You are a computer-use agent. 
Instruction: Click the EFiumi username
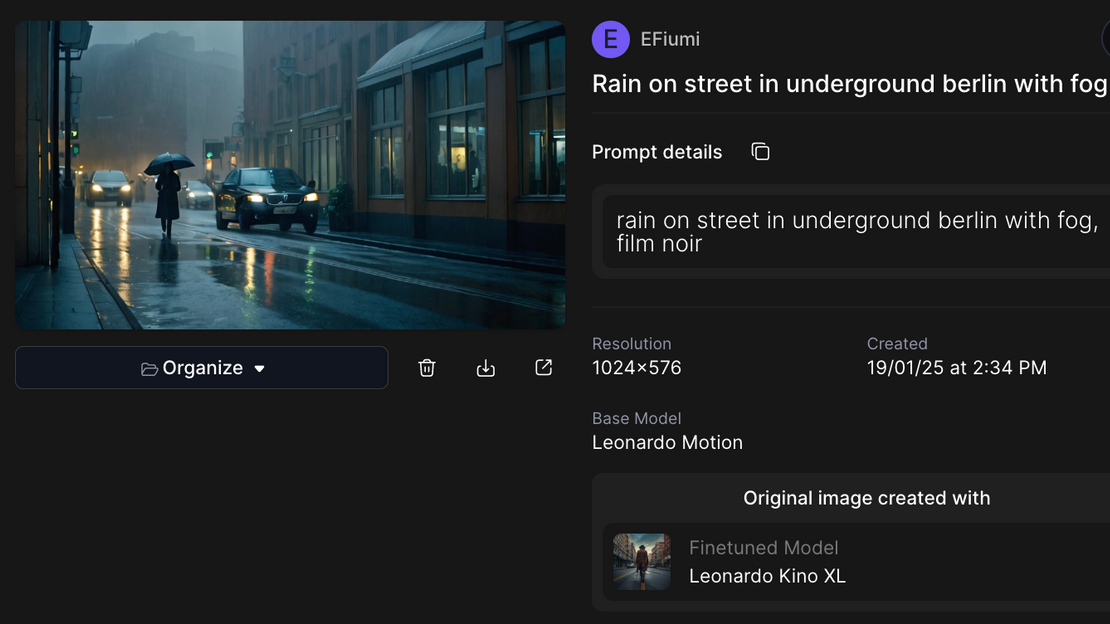[x=670, y=39]
